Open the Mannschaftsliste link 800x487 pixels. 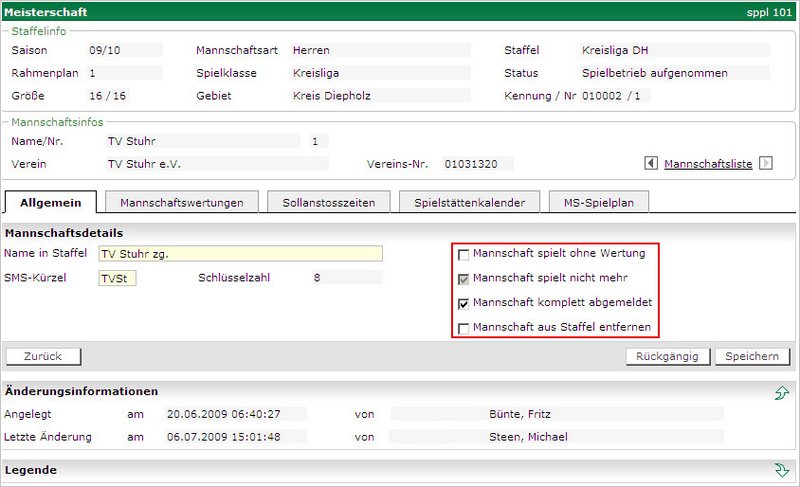[708, 164]
